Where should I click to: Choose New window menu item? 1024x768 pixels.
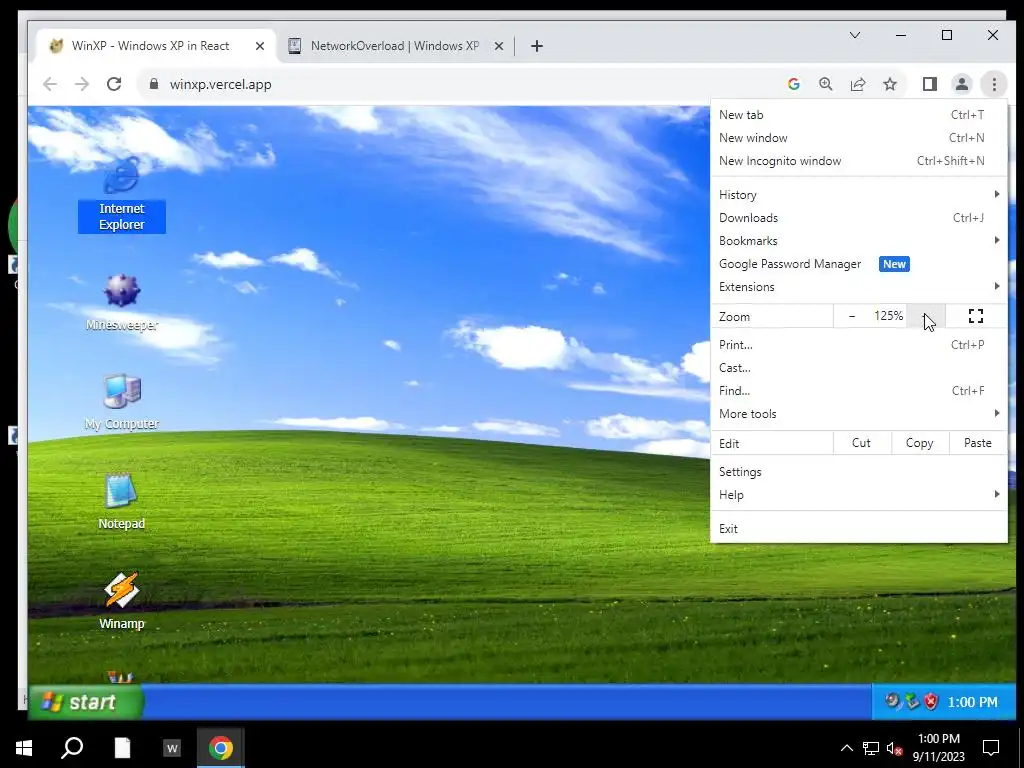pyautogui.click(x=859, y=138)
